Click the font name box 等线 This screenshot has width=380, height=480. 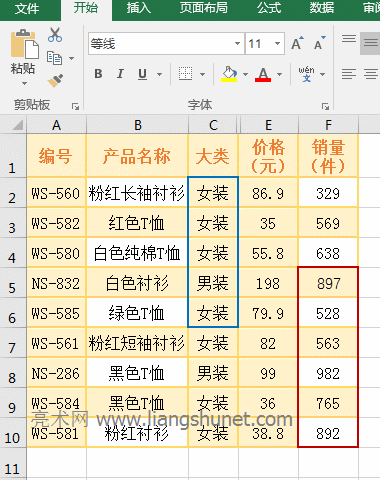click(161, 43)
